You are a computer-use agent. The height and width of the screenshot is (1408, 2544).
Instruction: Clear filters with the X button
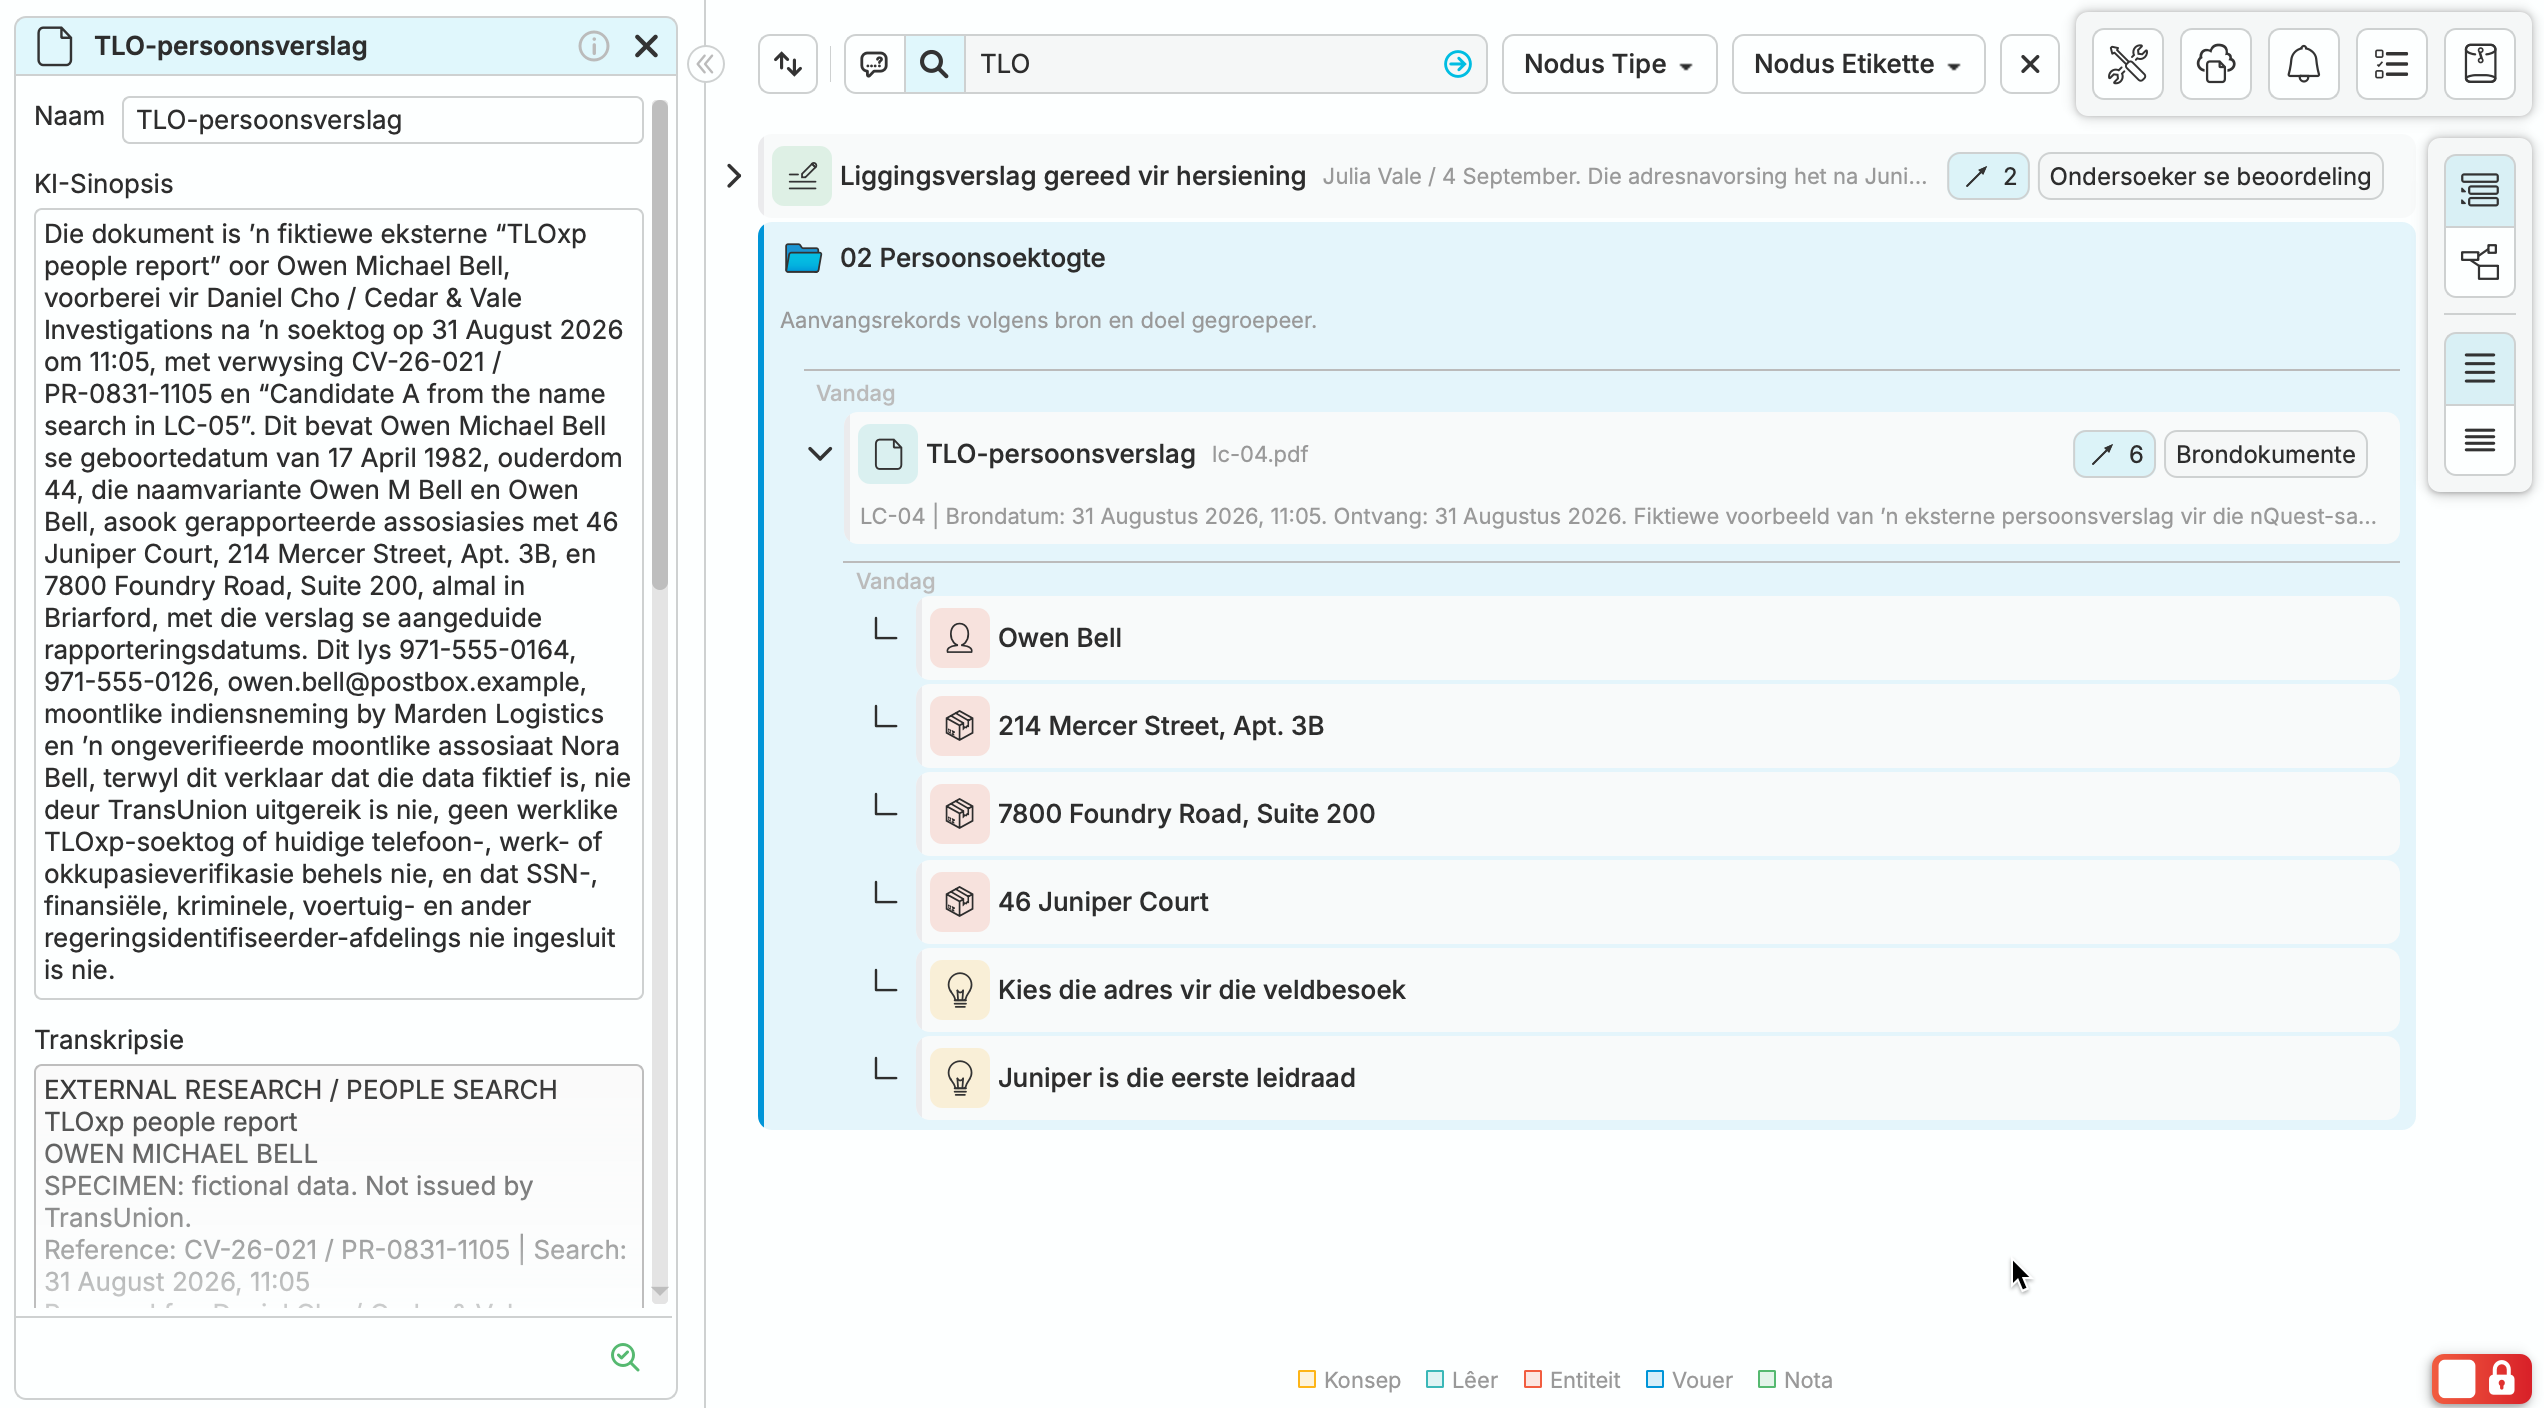pos(2029,64)
